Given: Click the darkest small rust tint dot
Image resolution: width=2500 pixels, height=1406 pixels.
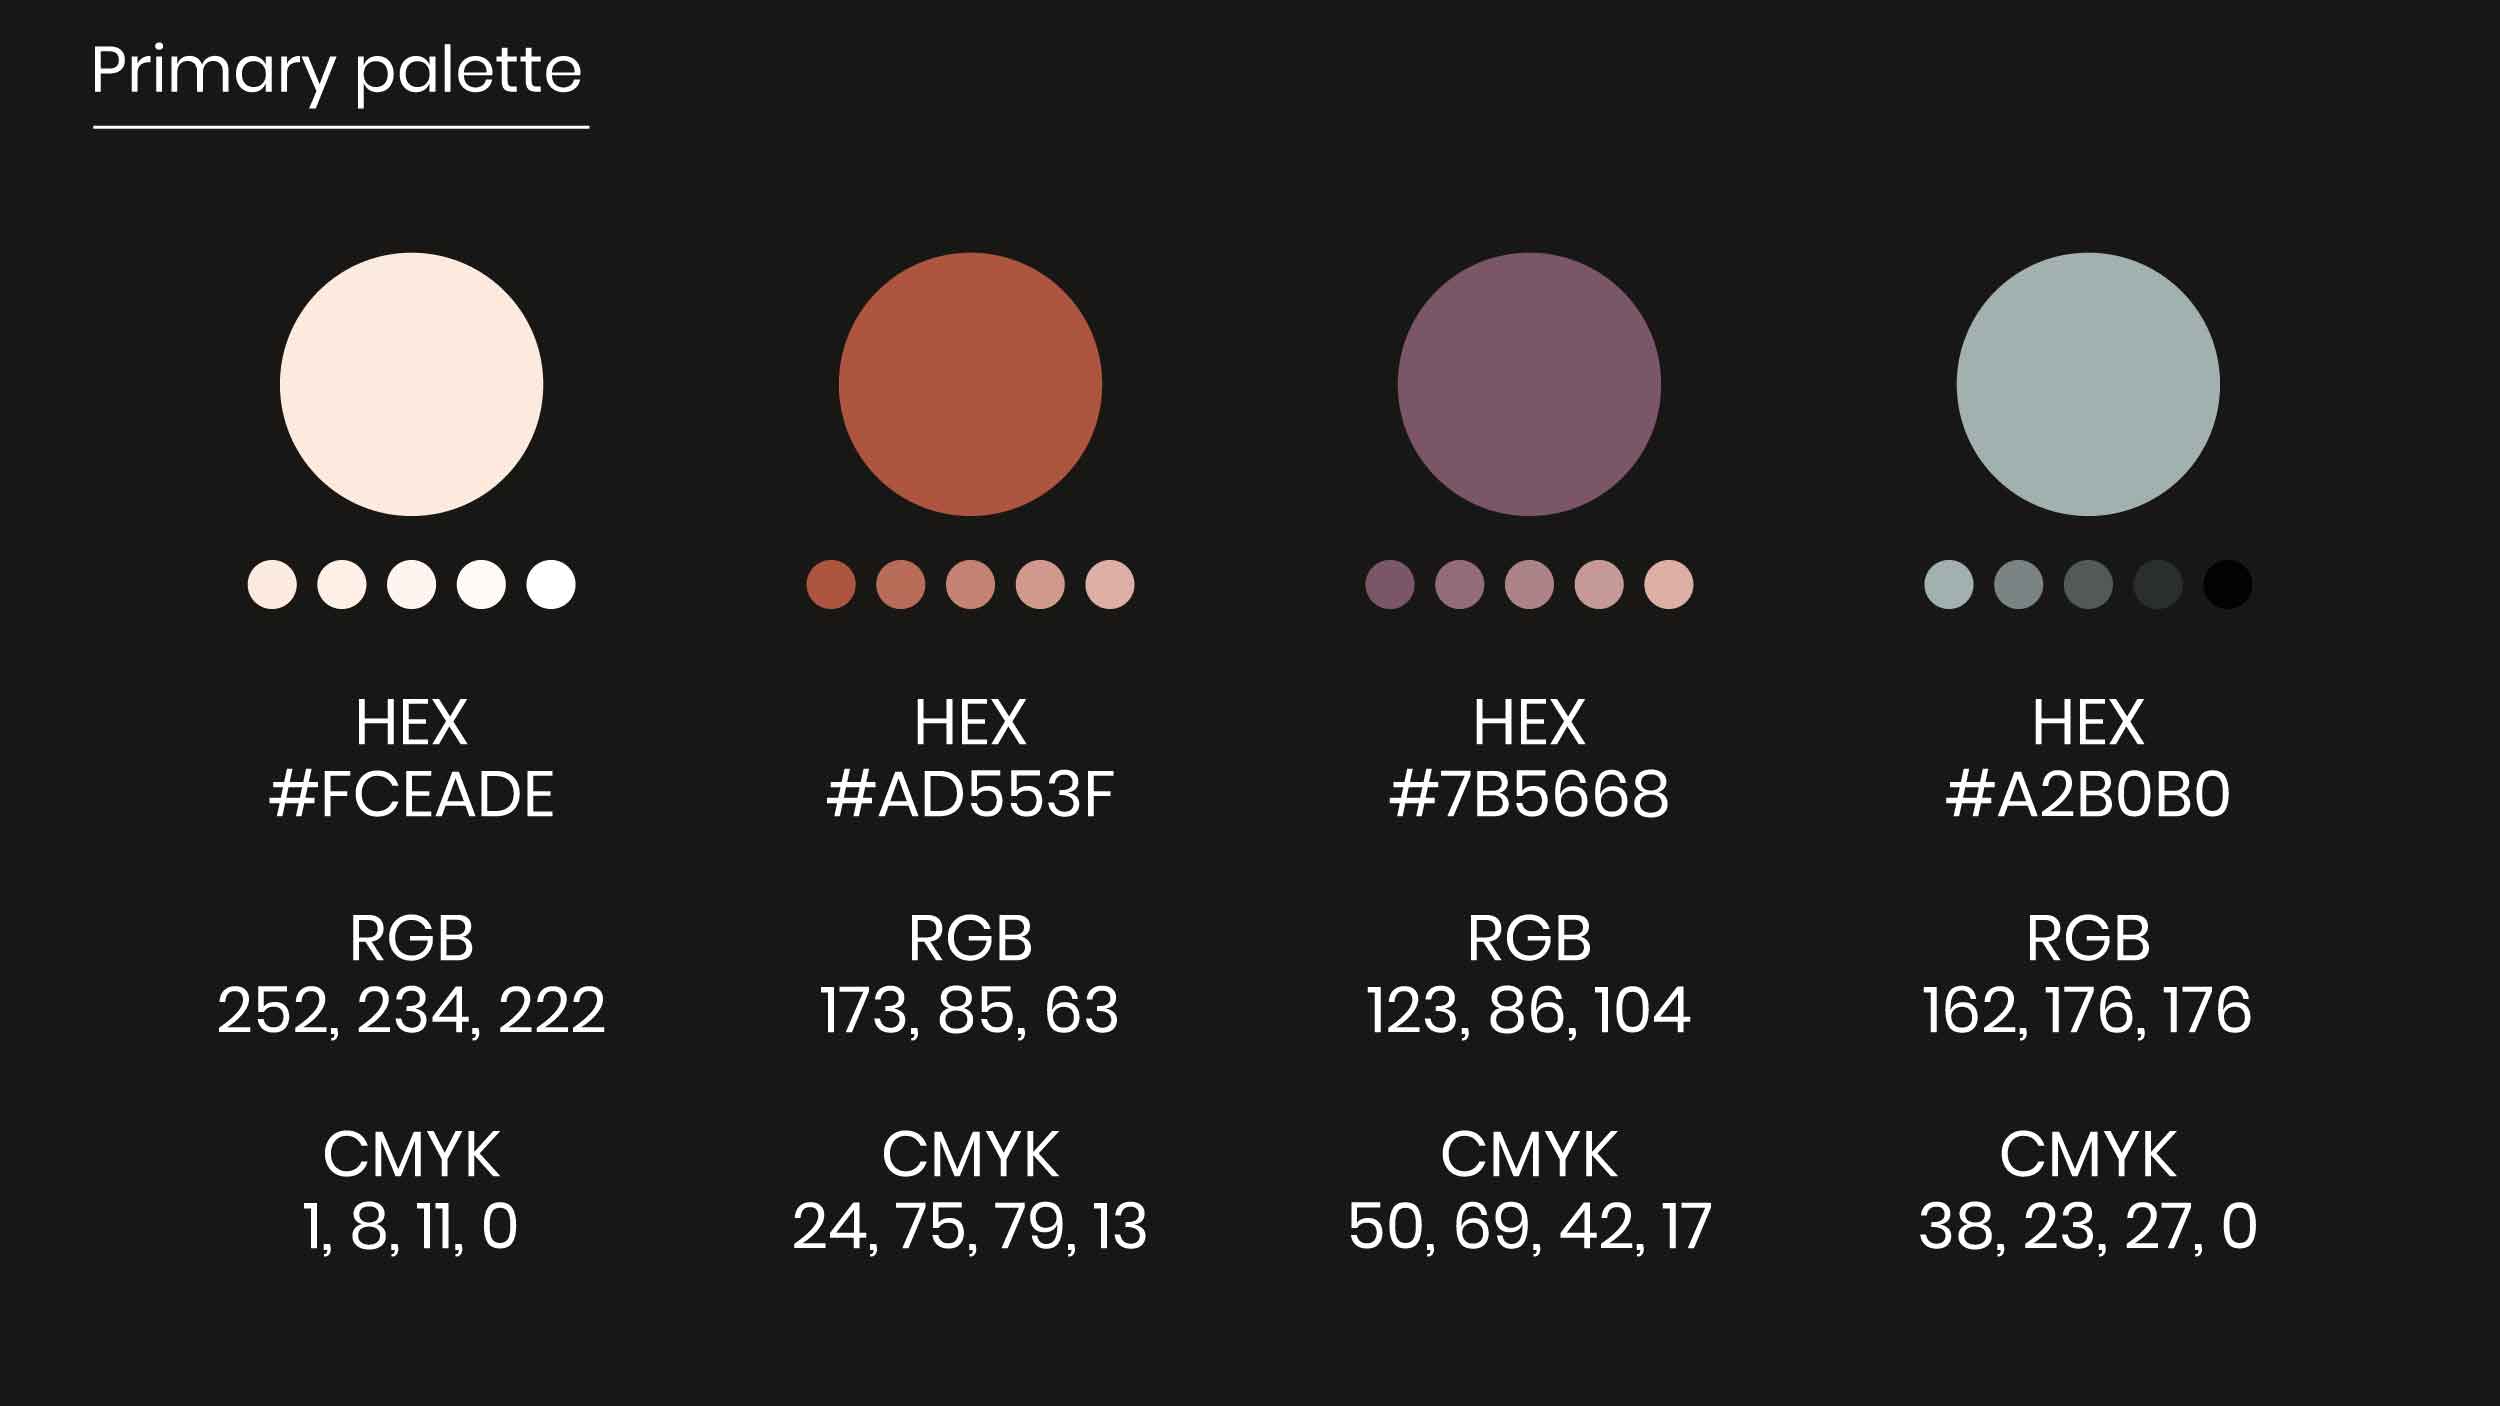Looking at the screenshot, I should click(831, 584).
